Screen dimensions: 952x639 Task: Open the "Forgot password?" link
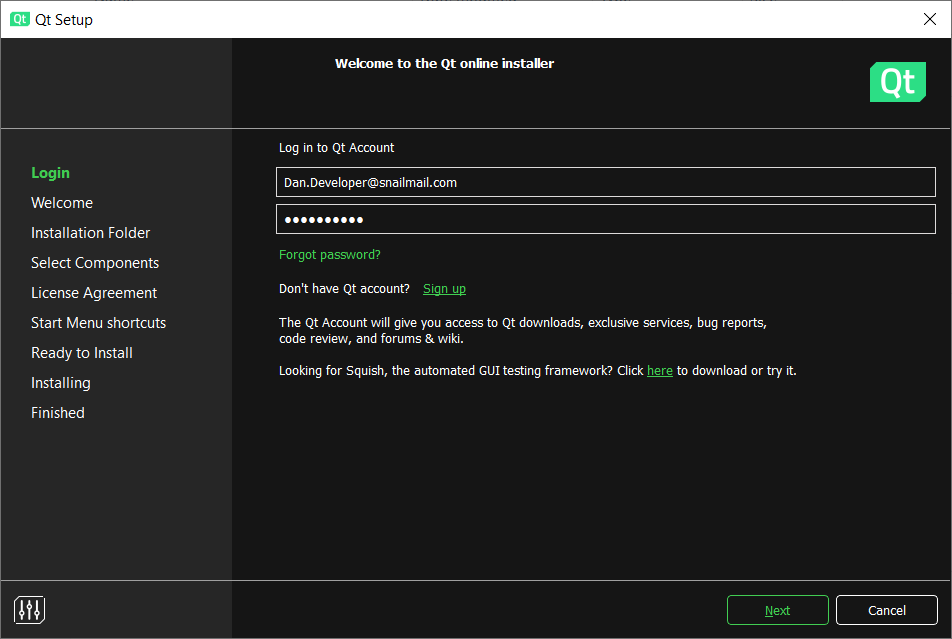pos(329,254)
